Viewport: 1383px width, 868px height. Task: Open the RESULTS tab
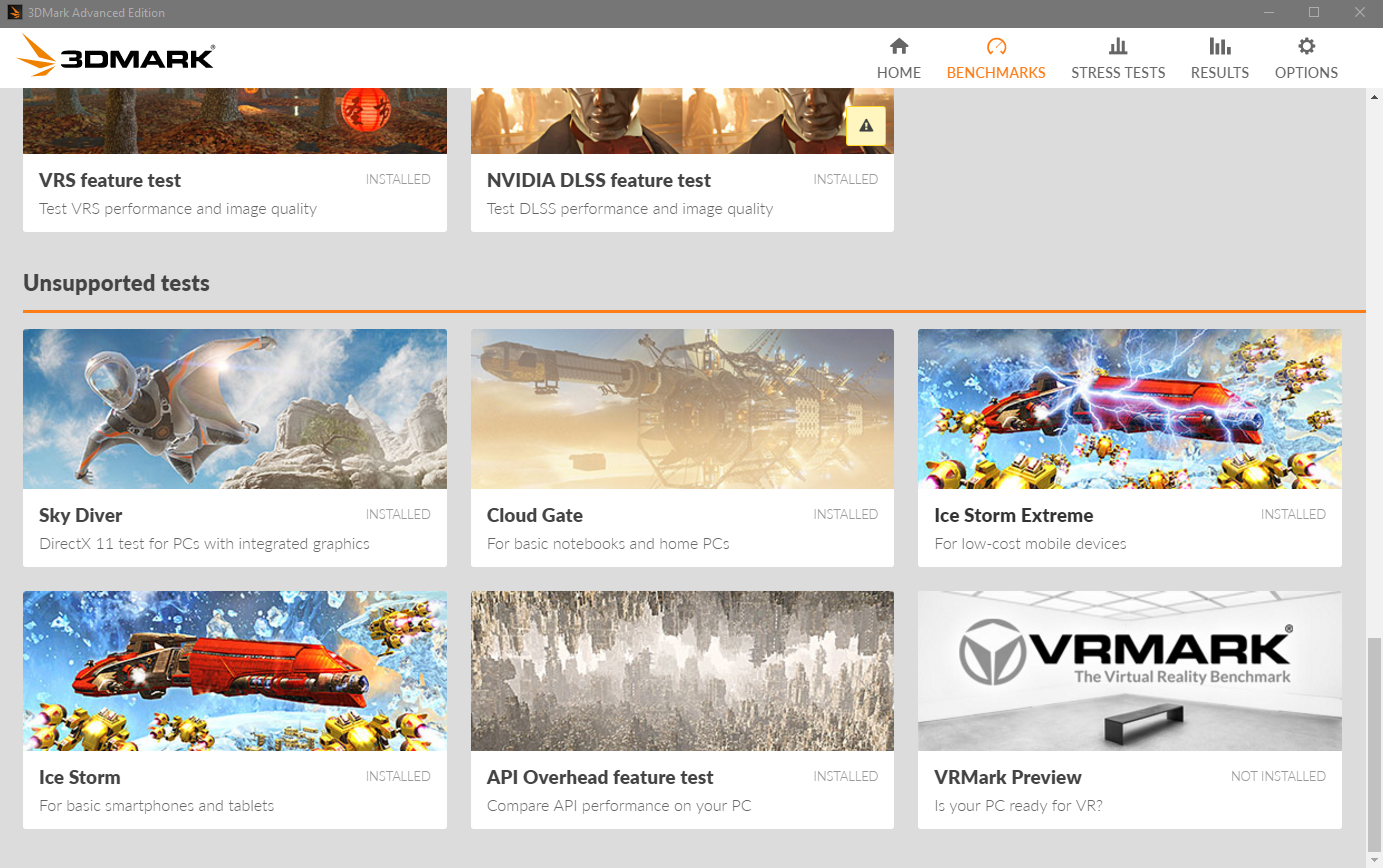(x=1219, y=58)
